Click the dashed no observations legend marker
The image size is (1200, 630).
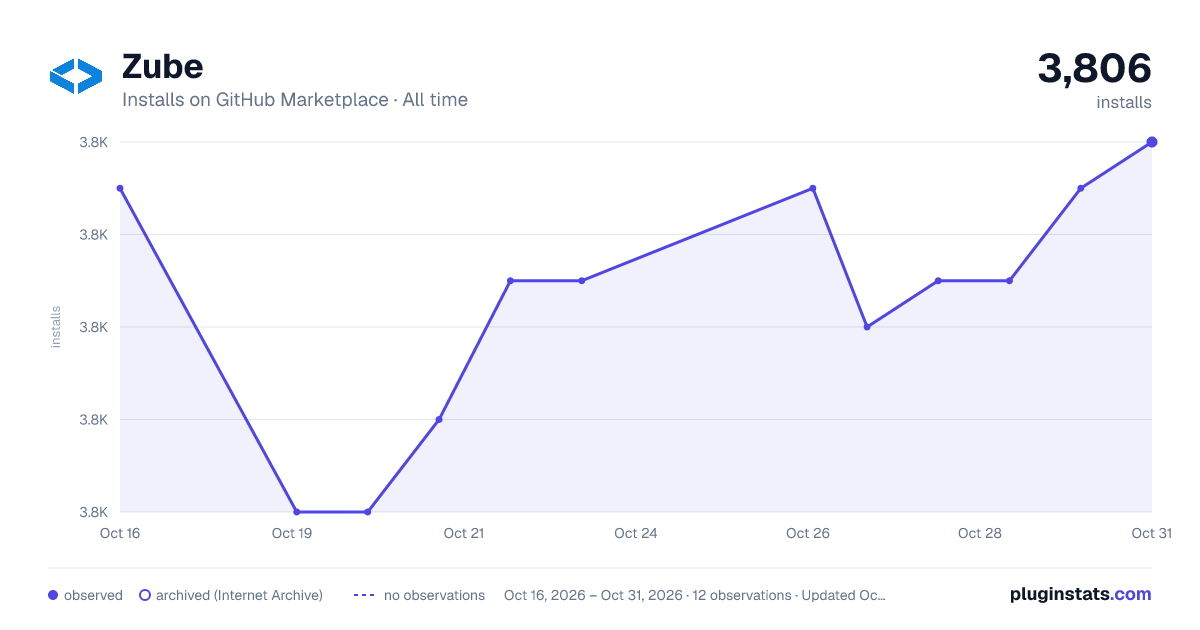(x=364, y=595)
